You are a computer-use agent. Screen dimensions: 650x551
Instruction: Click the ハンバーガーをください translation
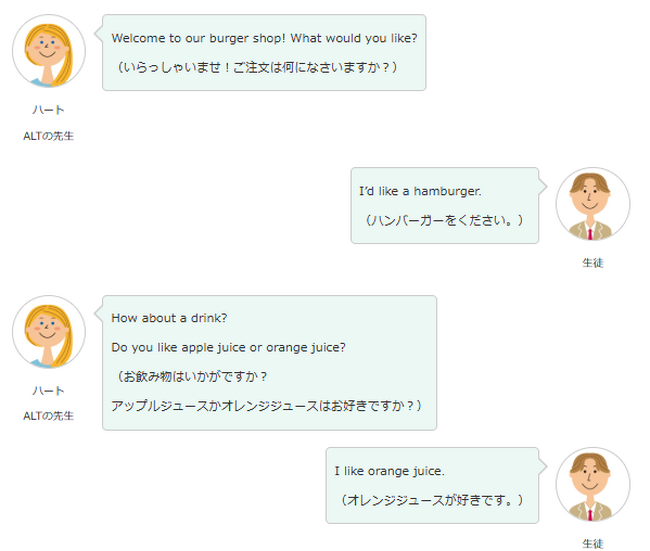pyautogui.click(x=444, y=220)
